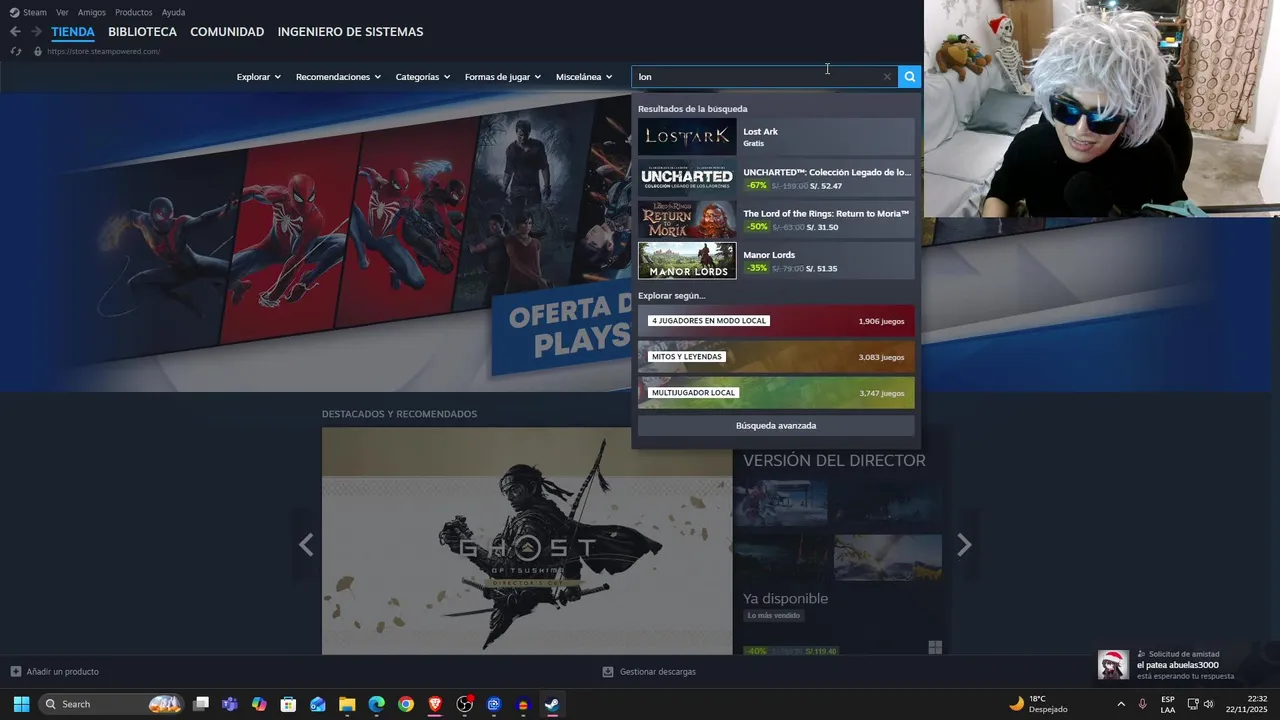Click the Manor Lords thumbnail image
This screenshot has height=720, width=1280.
(687, 261)
